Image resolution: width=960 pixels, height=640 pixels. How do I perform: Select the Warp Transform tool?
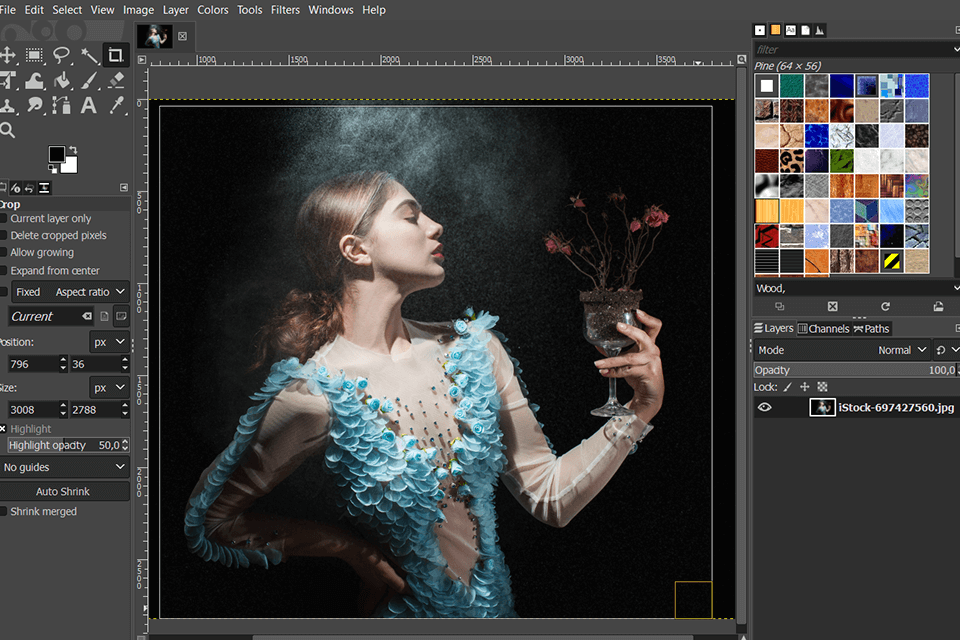coord(34,81)
